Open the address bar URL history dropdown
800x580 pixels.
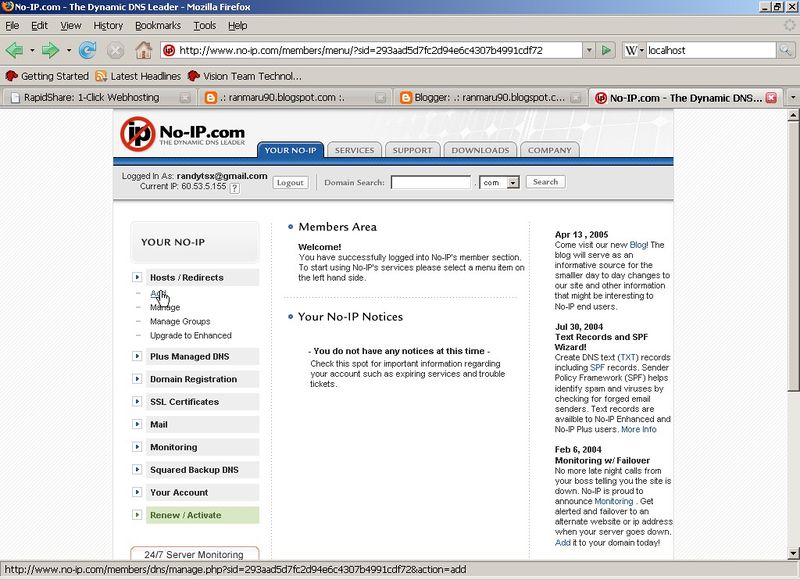tap(589, 50)
